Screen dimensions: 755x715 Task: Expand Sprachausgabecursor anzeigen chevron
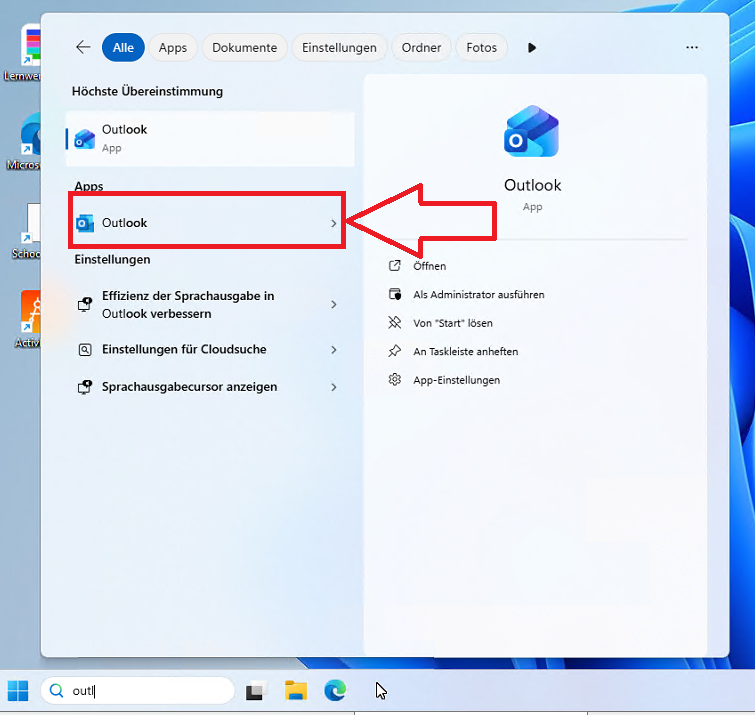pos(334,387)
